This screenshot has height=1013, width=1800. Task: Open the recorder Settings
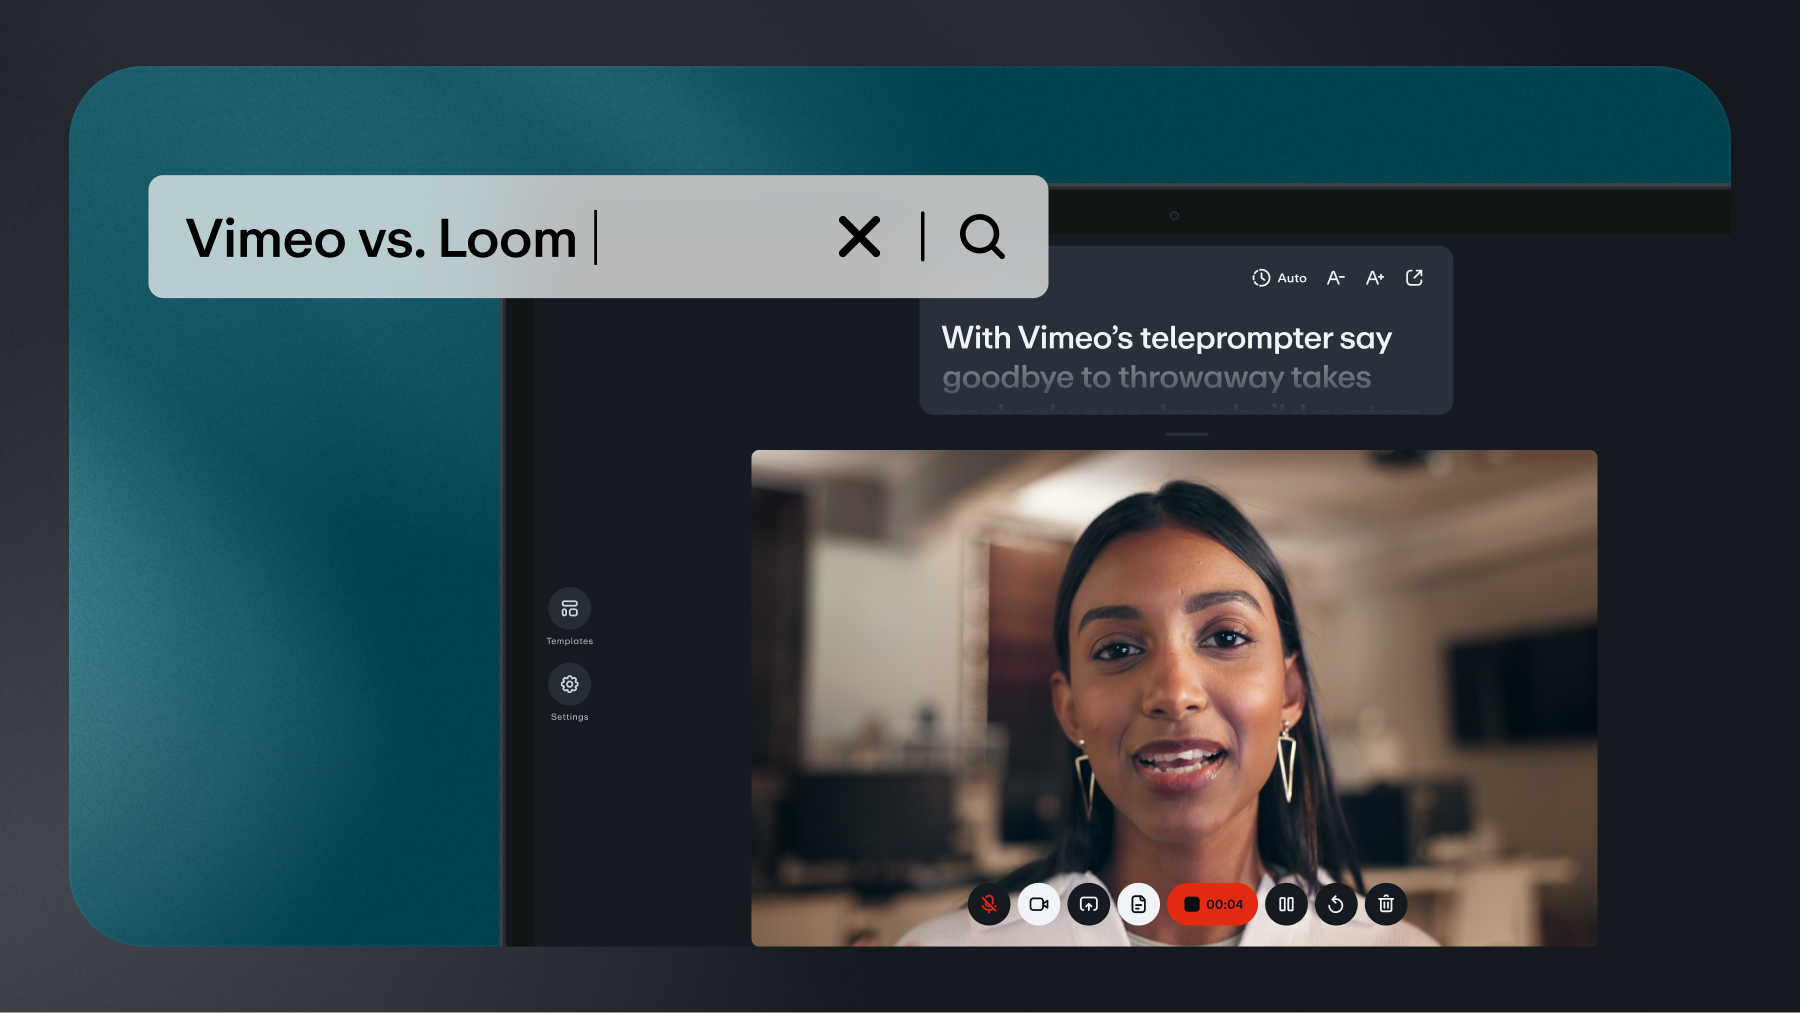(569, 684)
